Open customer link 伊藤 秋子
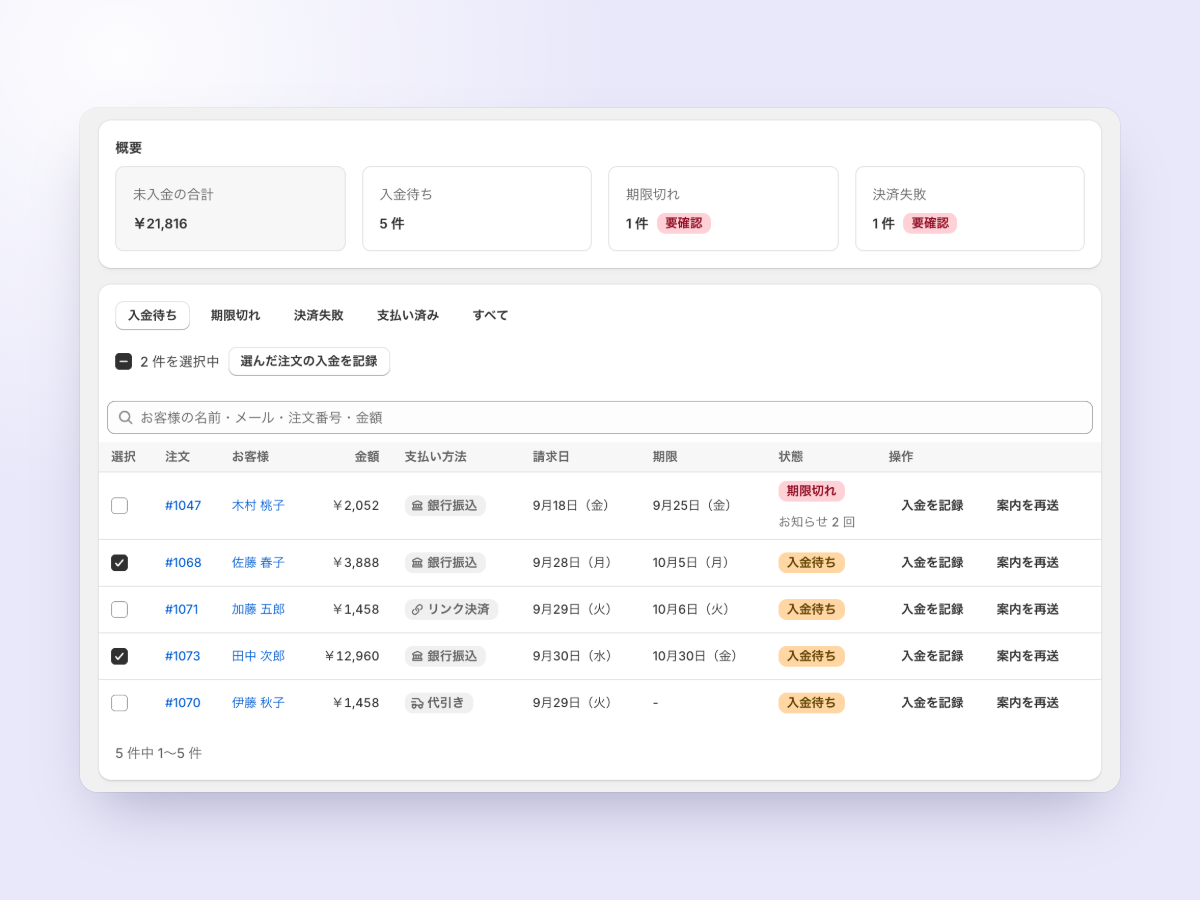This screenshot has height=900, width=1200. [258, 703]
